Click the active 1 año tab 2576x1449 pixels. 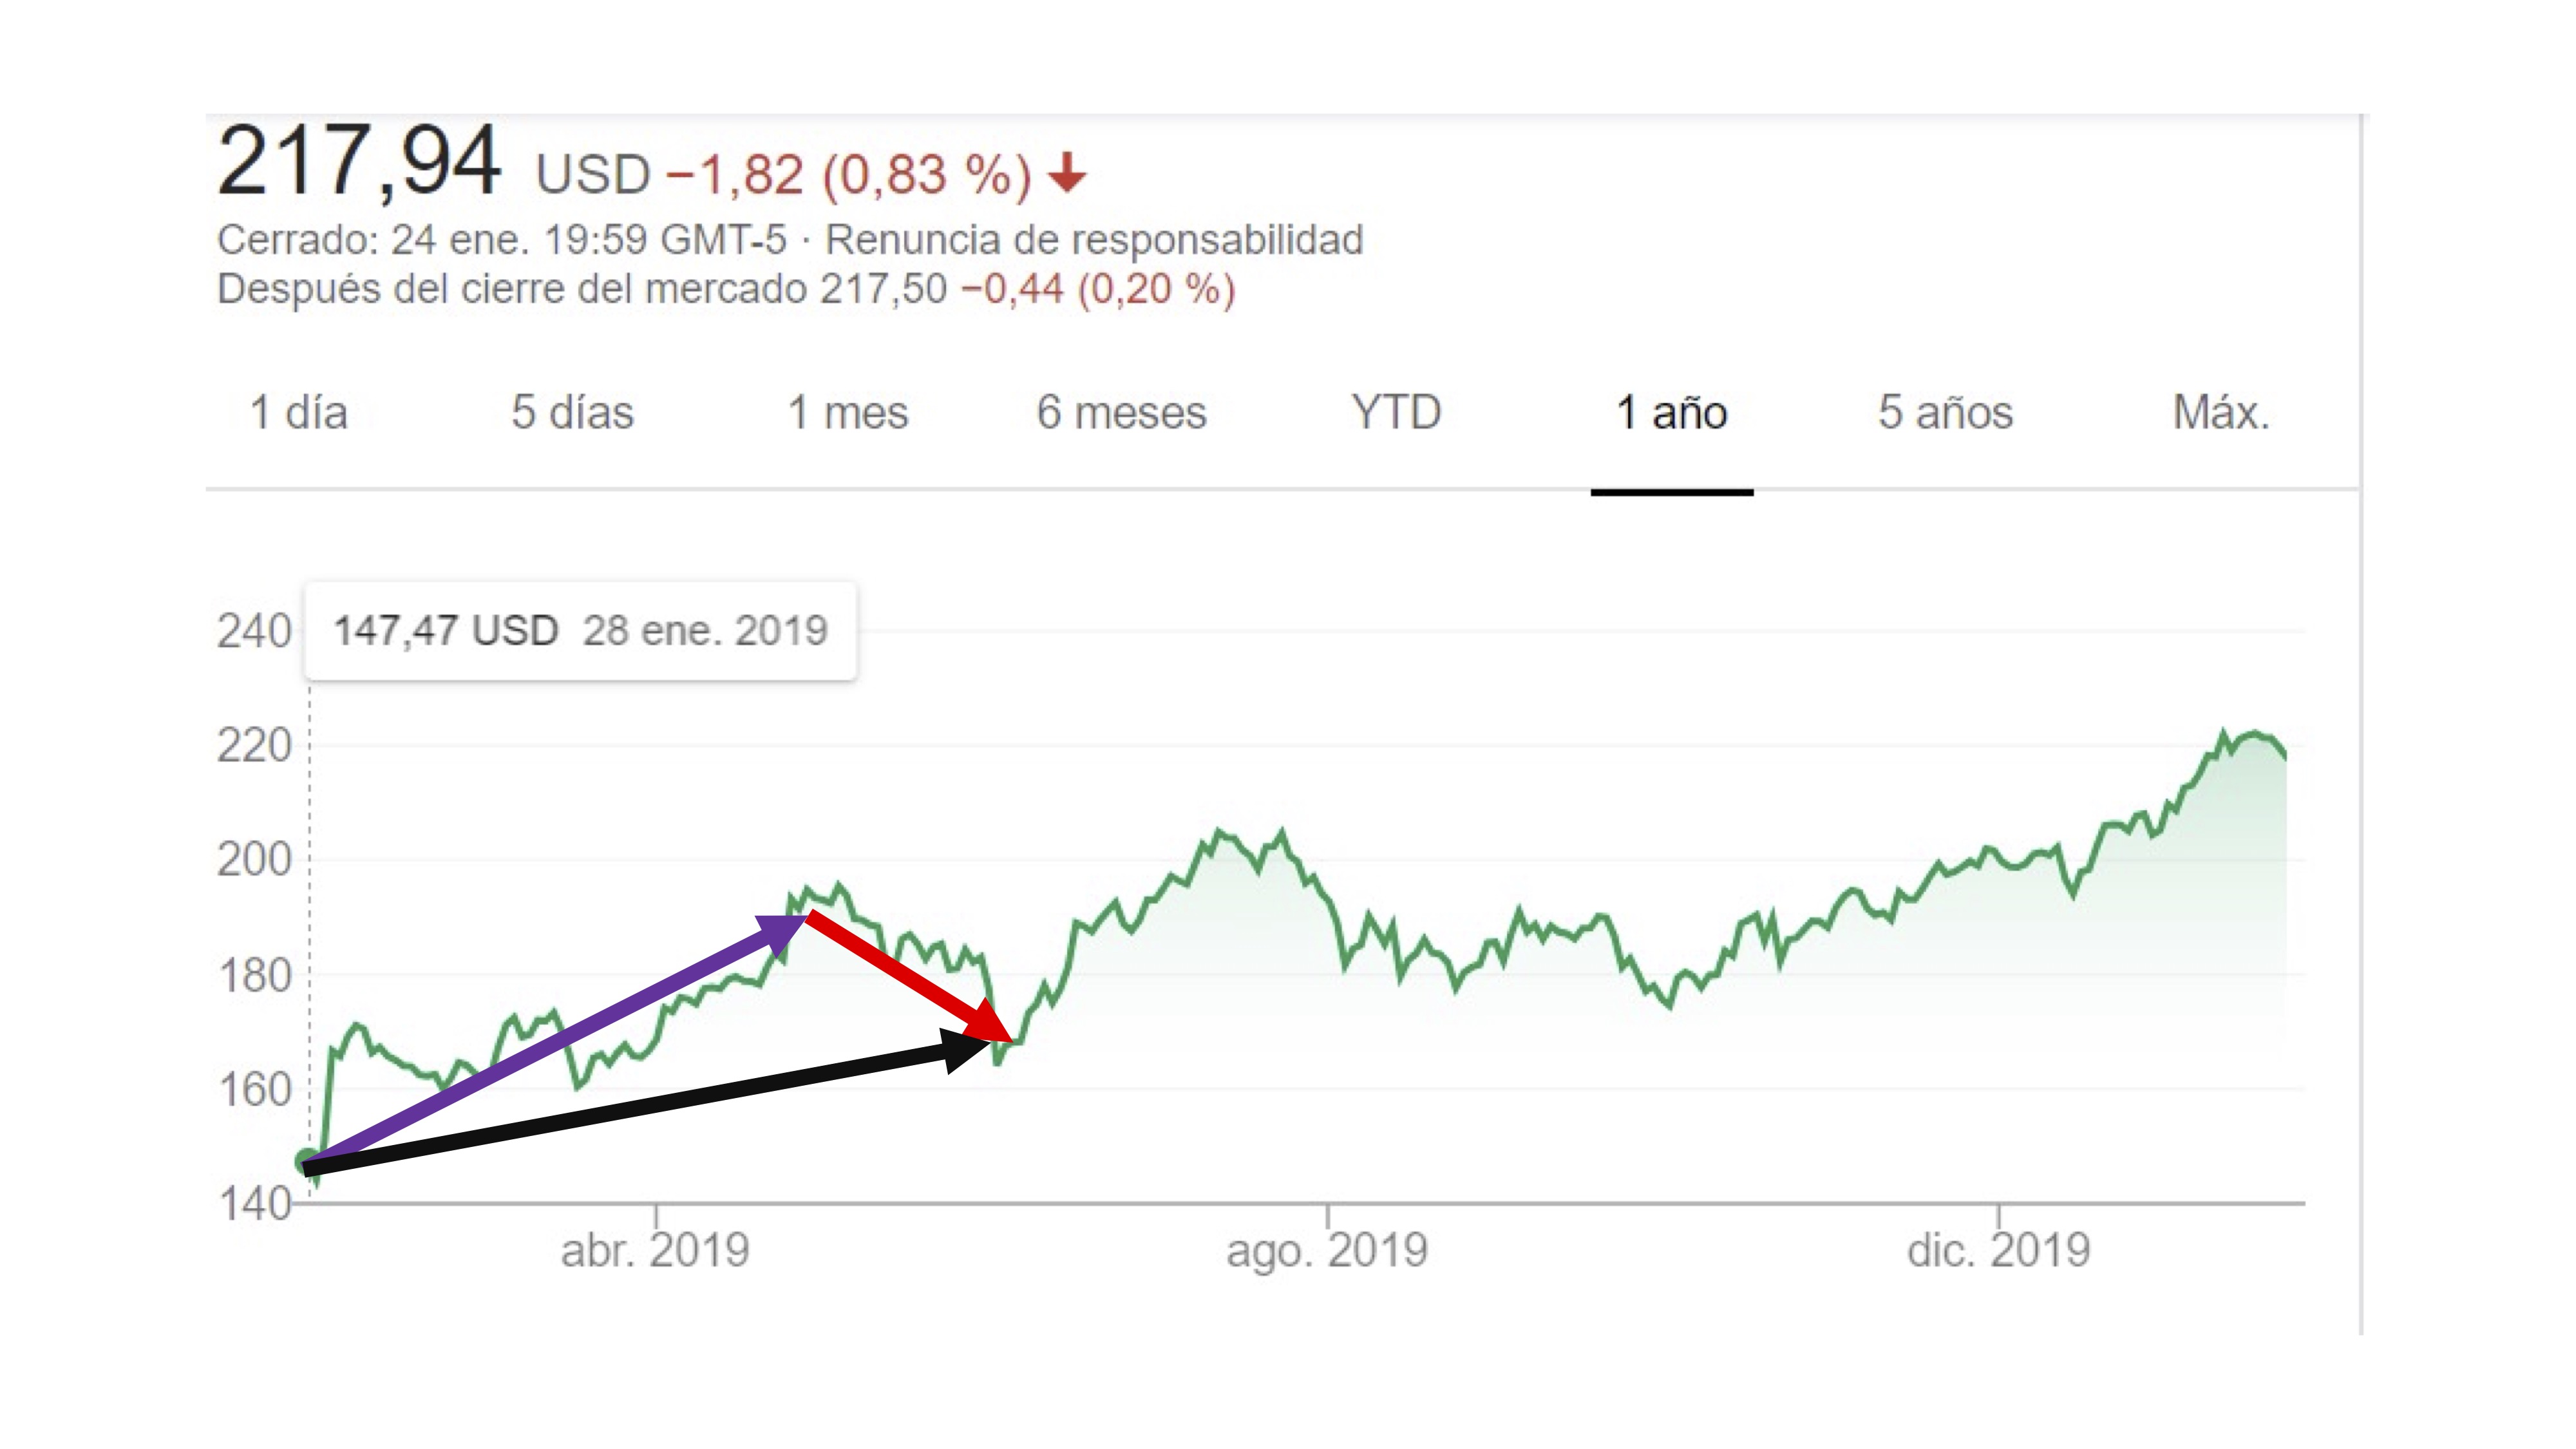1671,412
